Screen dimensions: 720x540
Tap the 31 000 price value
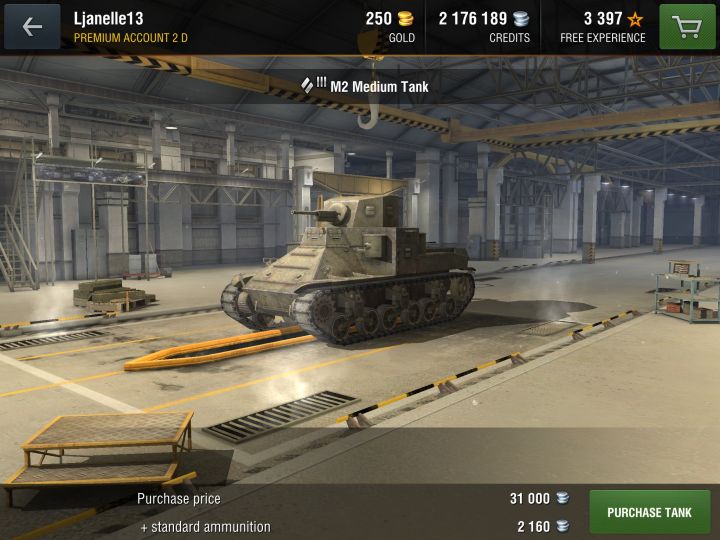(x=529, y=498)
